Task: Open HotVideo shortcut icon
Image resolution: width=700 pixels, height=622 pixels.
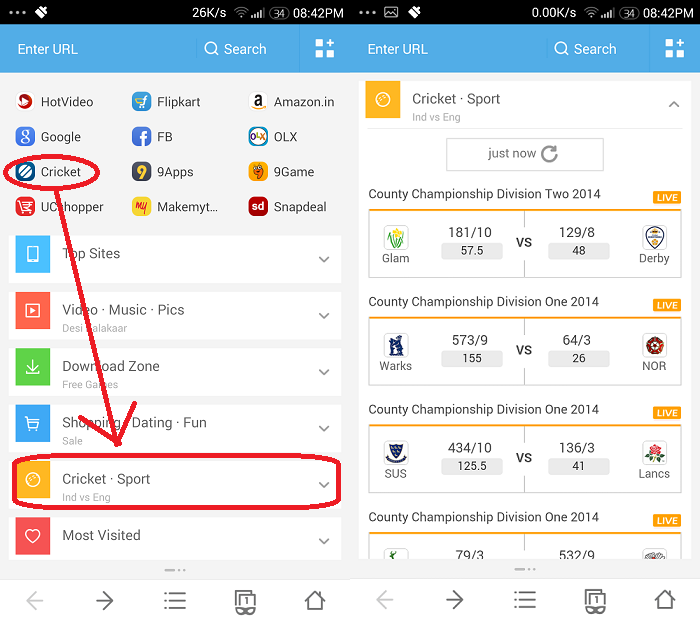Action: 25,101
